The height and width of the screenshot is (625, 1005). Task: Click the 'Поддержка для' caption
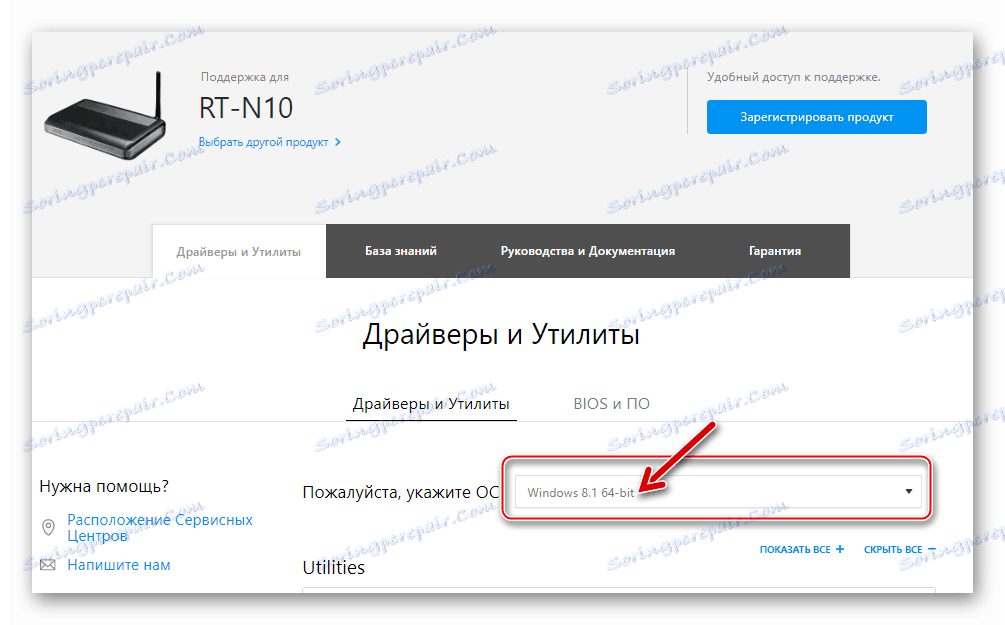click(244, 77)
